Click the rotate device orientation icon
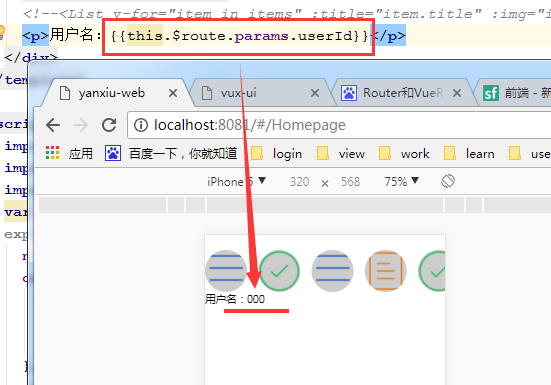The image size is (551, 385). click(x=448, y=181)
